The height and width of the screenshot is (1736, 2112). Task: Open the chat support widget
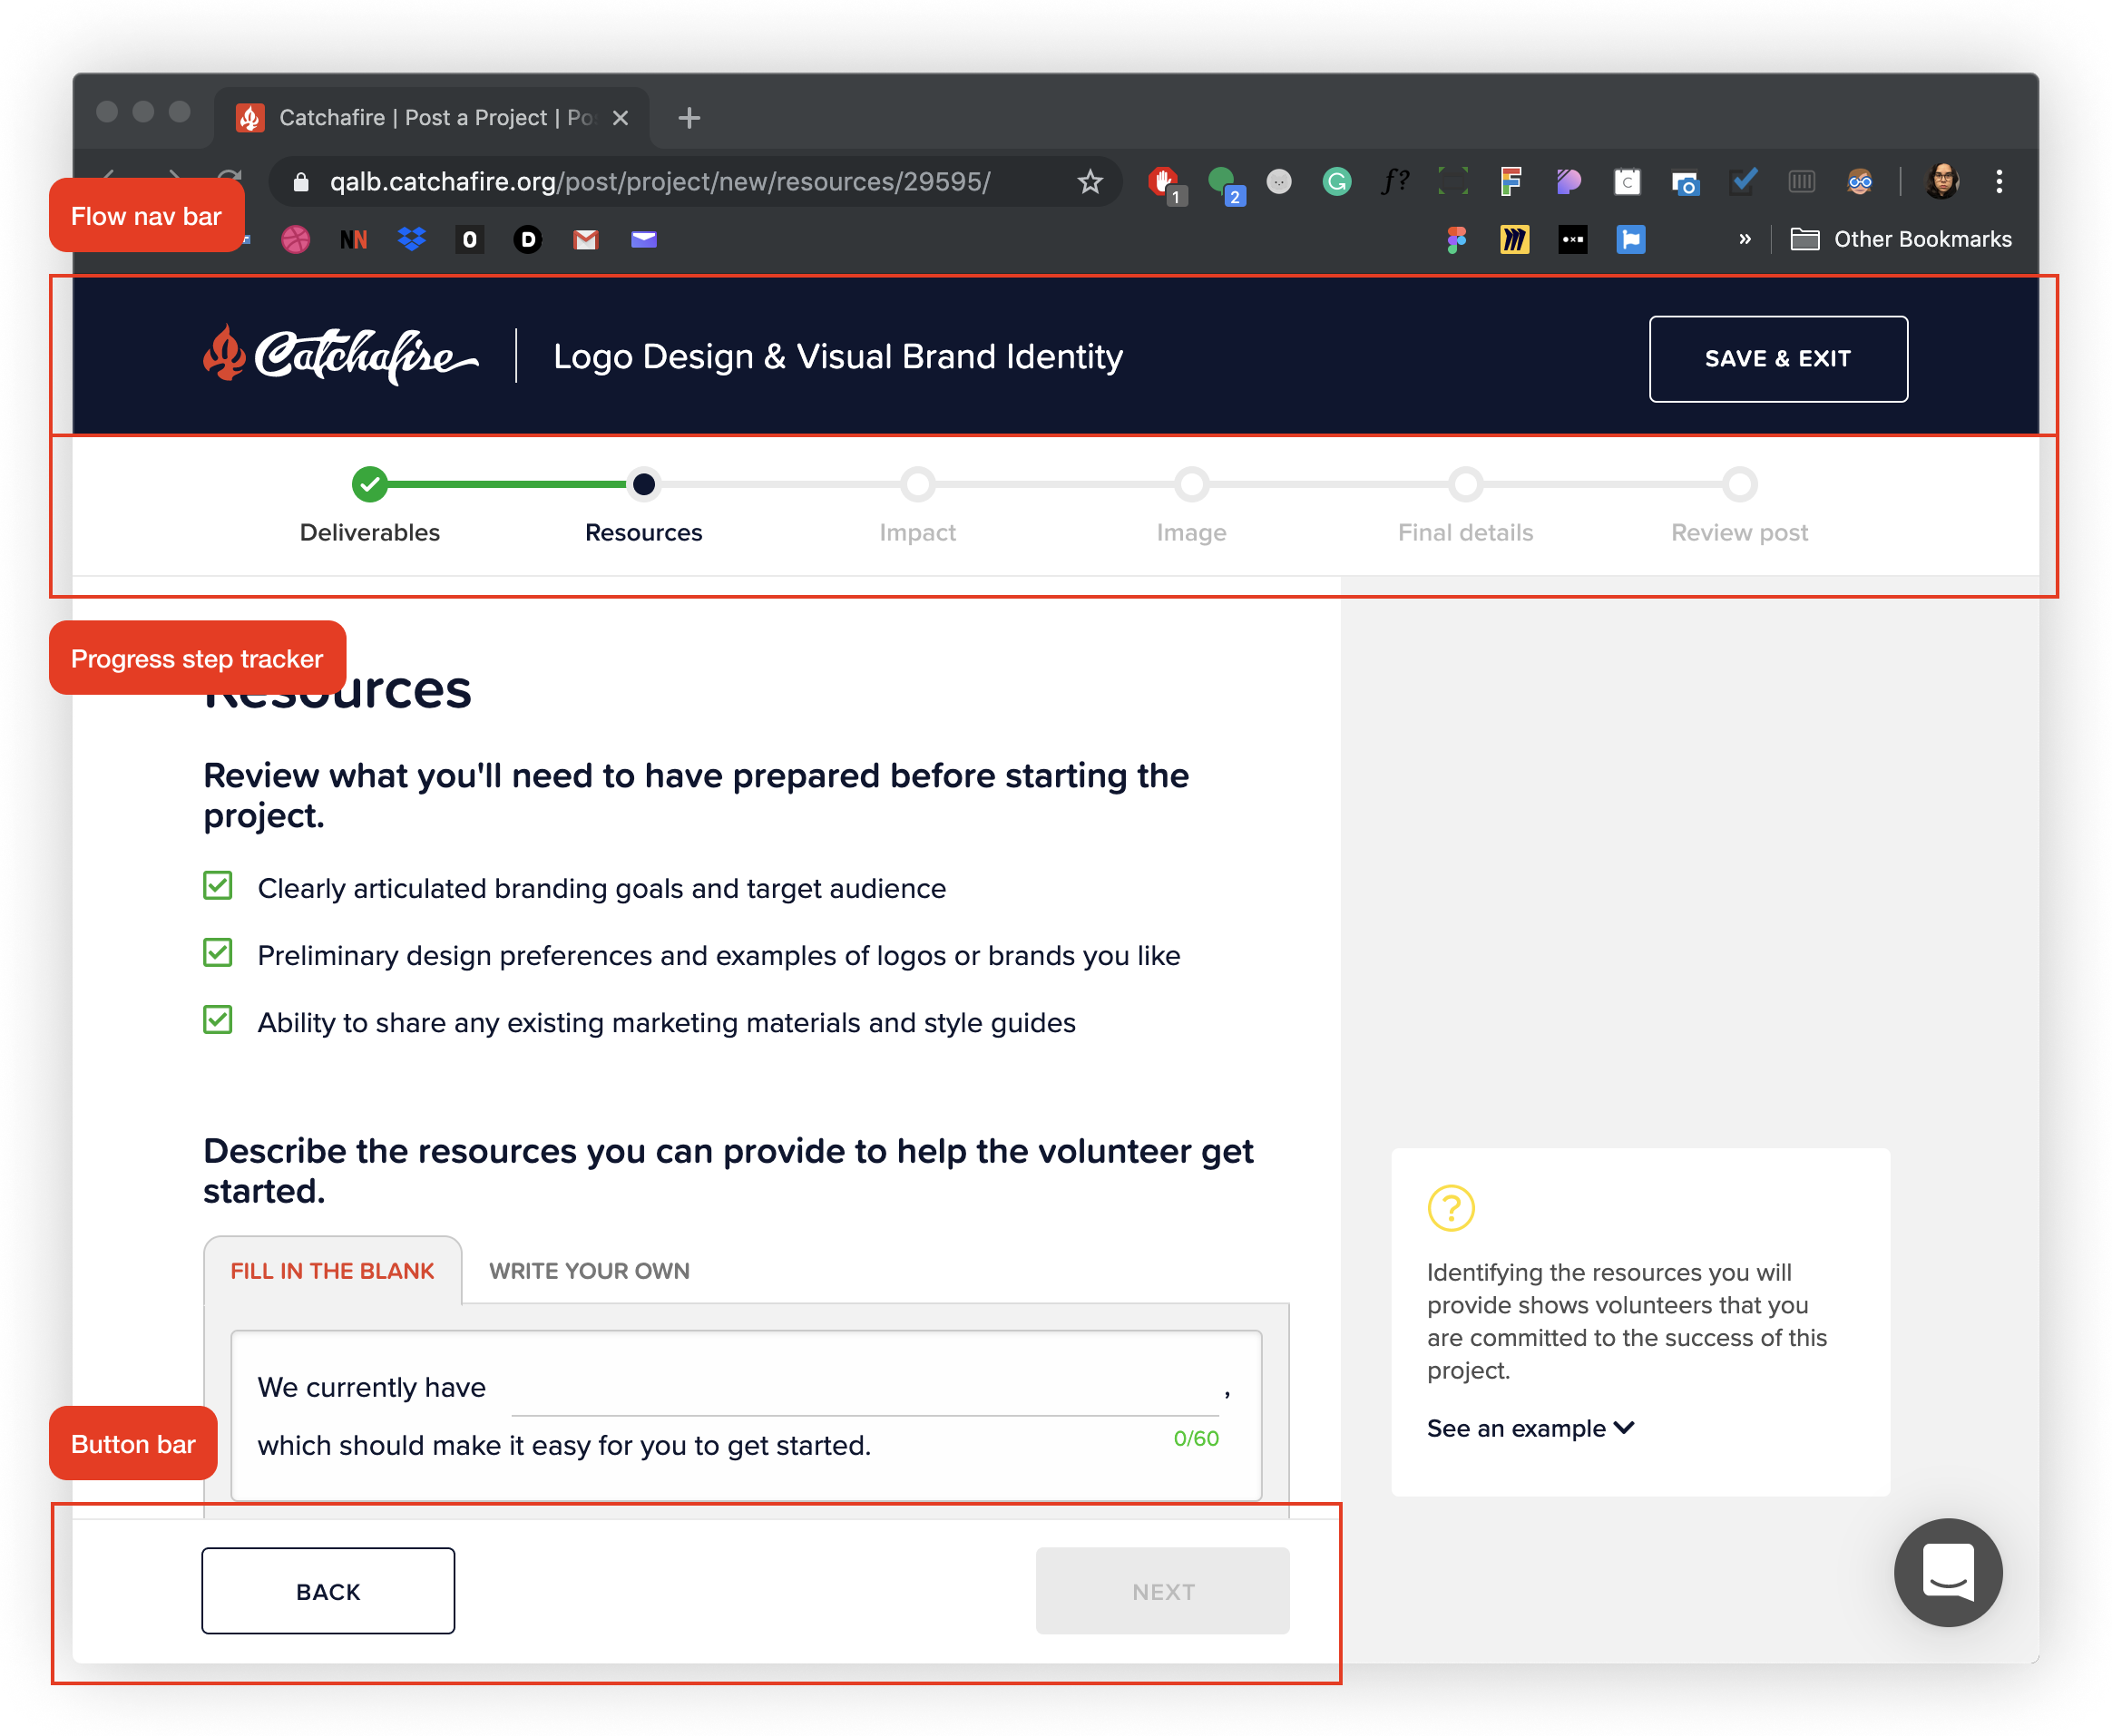pos(1947,1572)
